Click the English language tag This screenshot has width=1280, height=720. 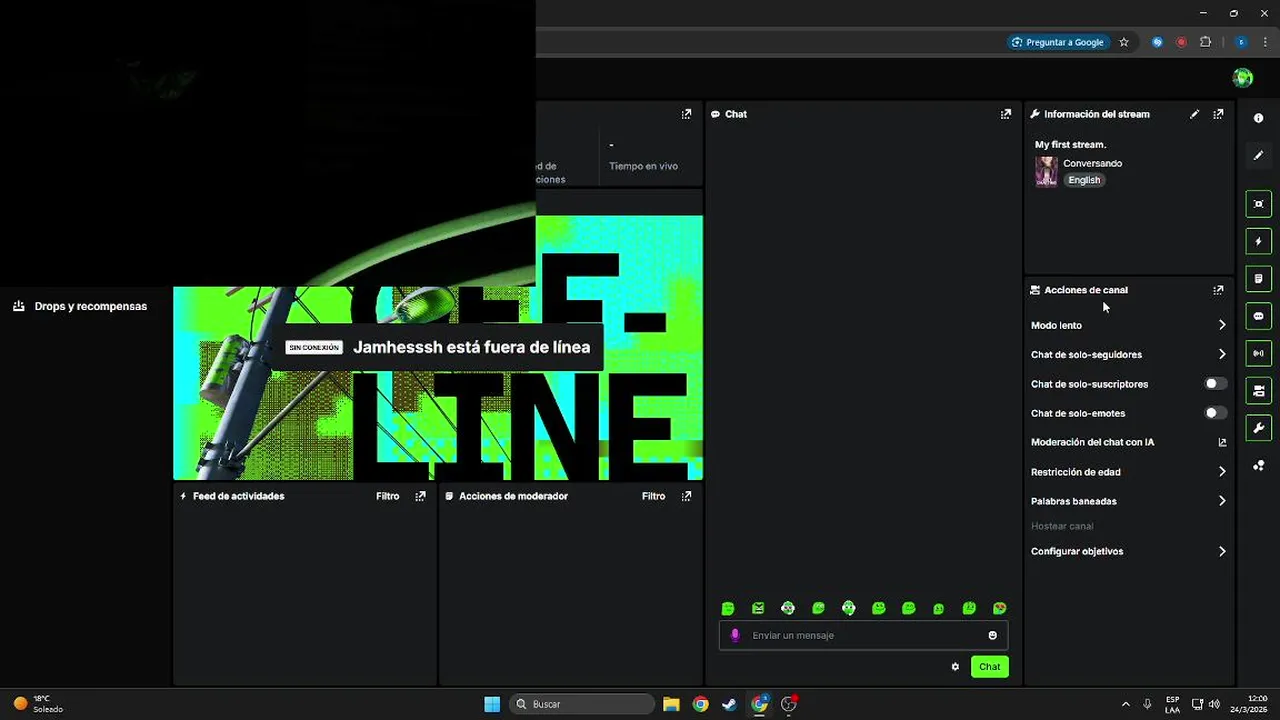point(1084,180)
